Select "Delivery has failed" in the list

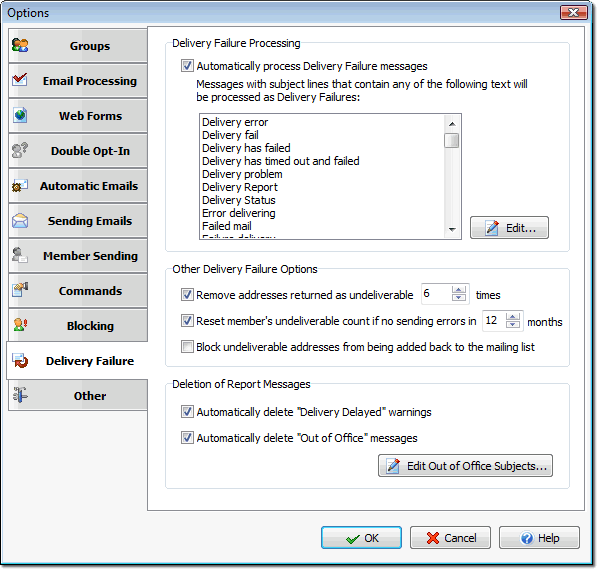246,148
